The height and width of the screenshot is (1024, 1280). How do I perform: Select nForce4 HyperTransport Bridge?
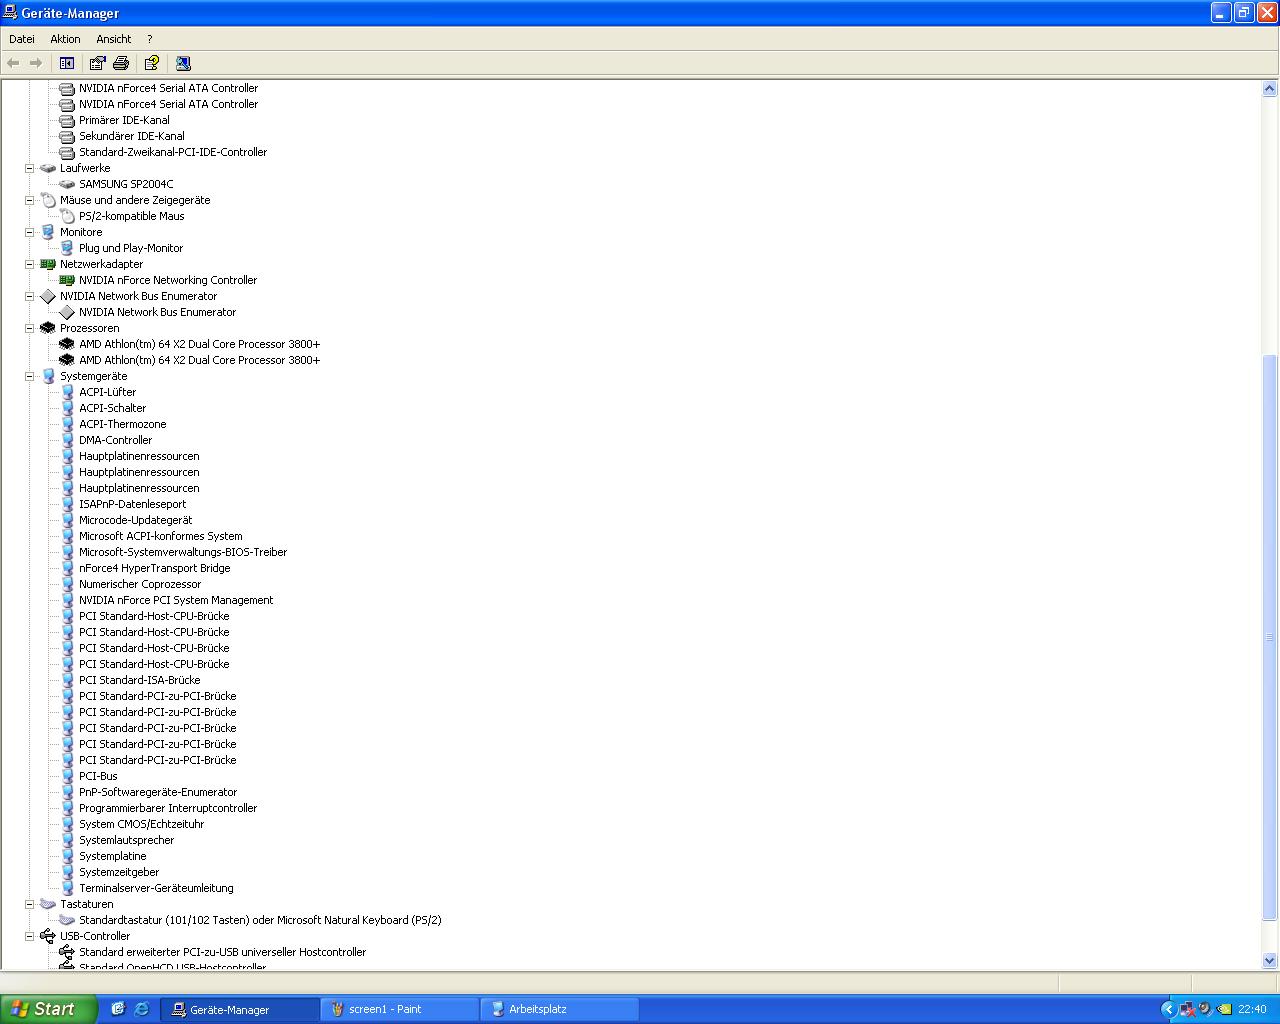coord(154,568)
